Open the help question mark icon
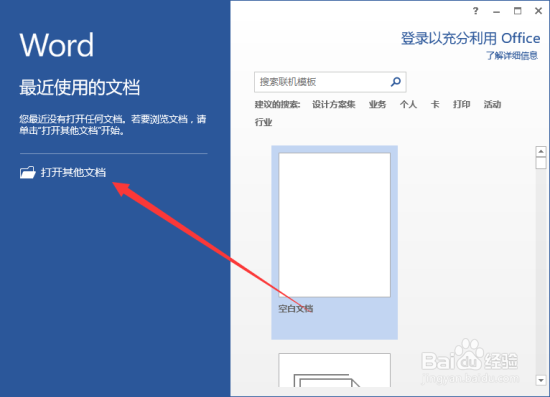The width and height of the screenshot is (550, 397). coord(475,11)
